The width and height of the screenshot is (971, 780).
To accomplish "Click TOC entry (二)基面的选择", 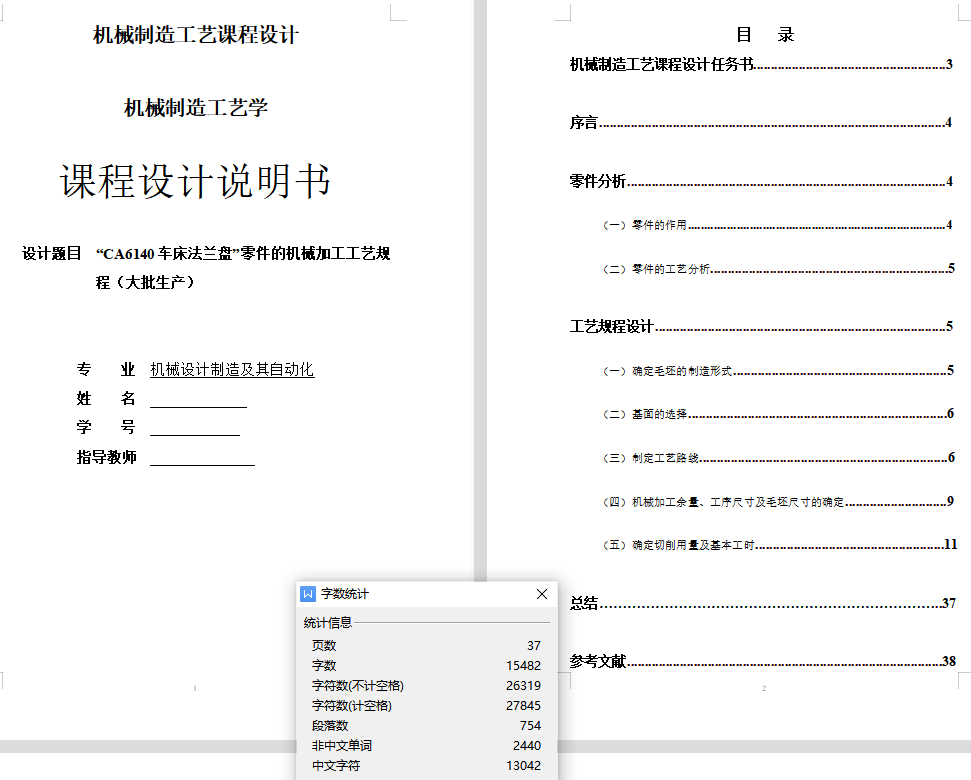I will pyautogui.click(x=645, y=414).
